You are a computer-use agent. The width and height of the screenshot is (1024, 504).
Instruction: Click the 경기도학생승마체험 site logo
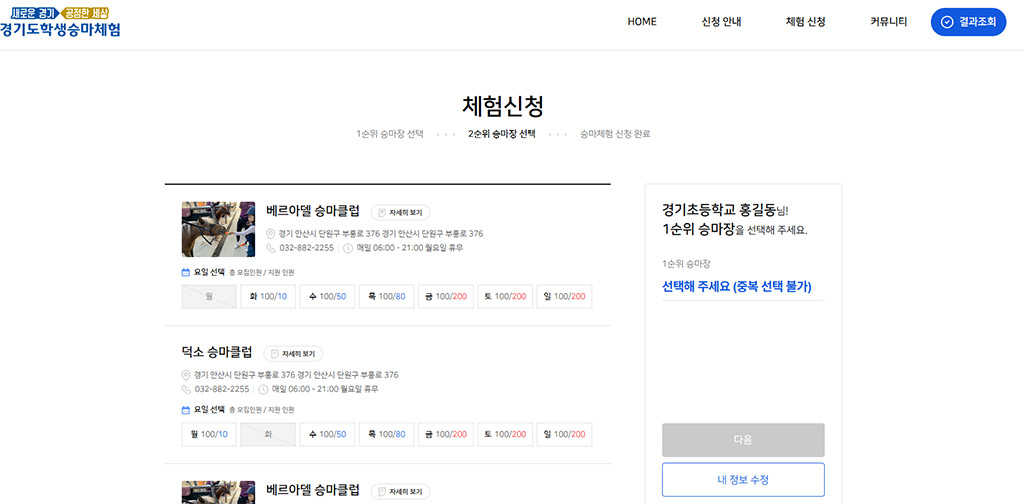click(x=61, y=22)
